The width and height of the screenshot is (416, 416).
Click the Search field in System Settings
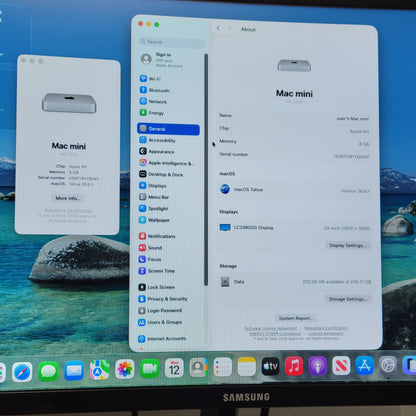pyautogui.click(x=172, y=42)
